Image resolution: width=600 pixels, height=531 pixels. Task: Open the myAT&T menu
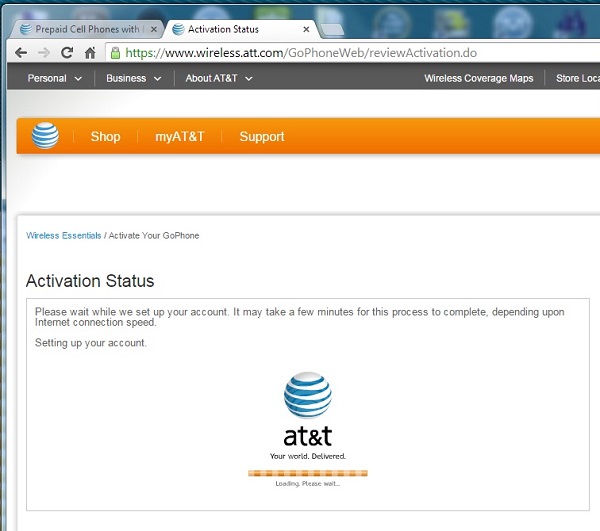179,137
